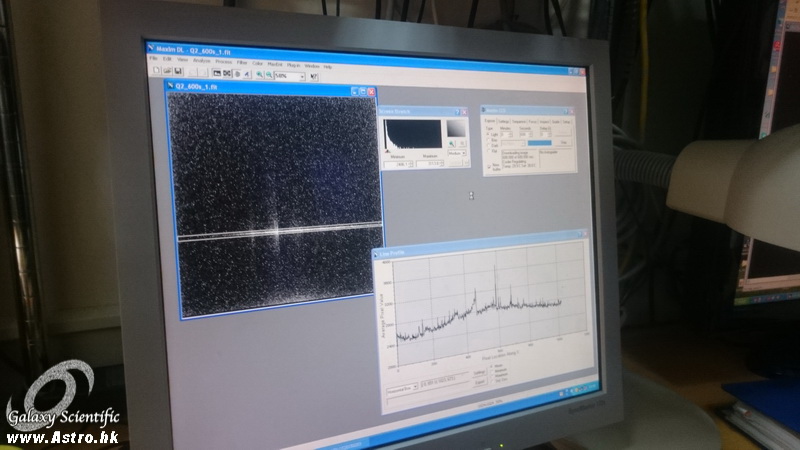800x450 pixels.
Task: Click the context help toolbar icon
Action: (313, 76)
